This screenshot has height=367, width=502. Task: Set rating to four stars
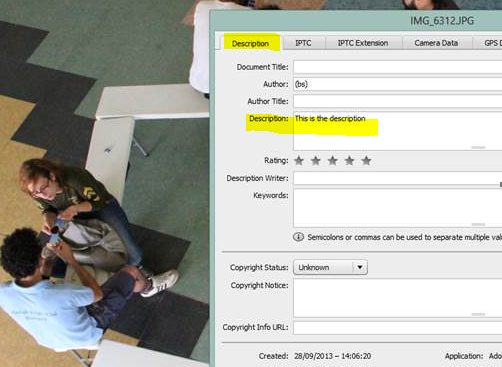[x=349, y=161]
